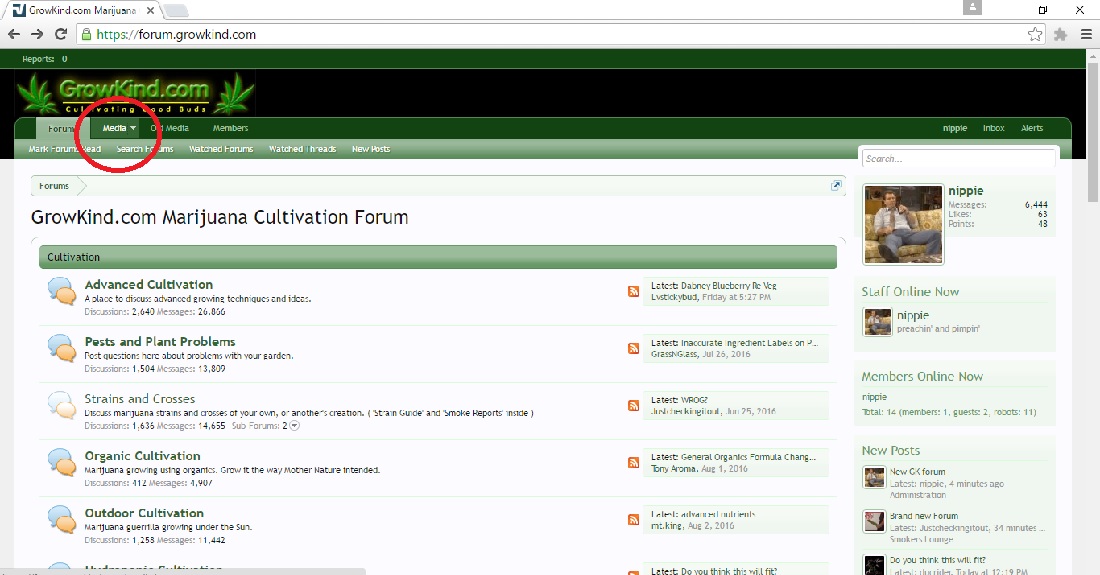Open nippie's large profile avatar

coord(903,224)
